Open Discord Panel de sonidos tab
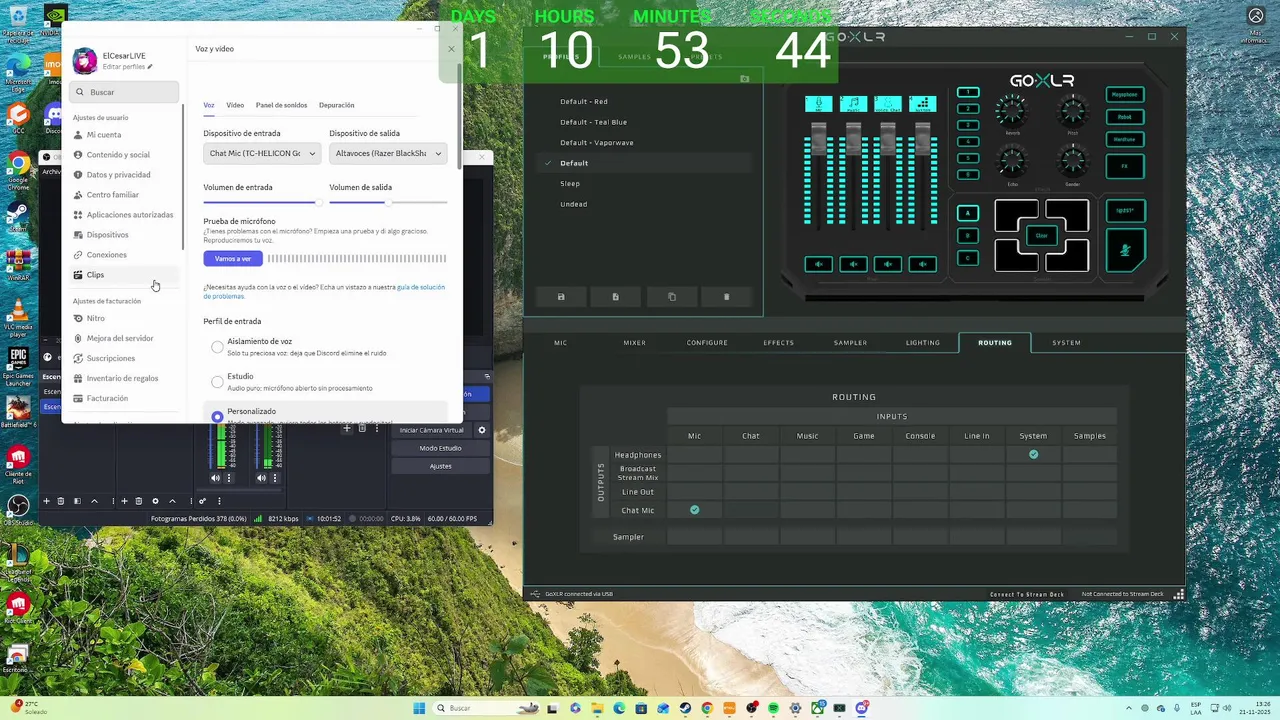1280x720 pixels. pyautogui.click(x=281, y=105)
